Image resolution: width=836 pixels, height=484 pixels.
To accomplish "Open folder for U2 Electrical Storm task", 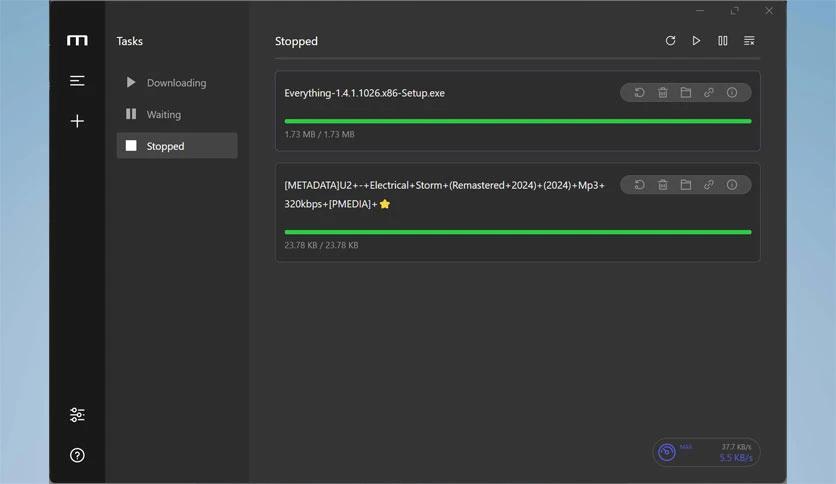I will [686, 185].
